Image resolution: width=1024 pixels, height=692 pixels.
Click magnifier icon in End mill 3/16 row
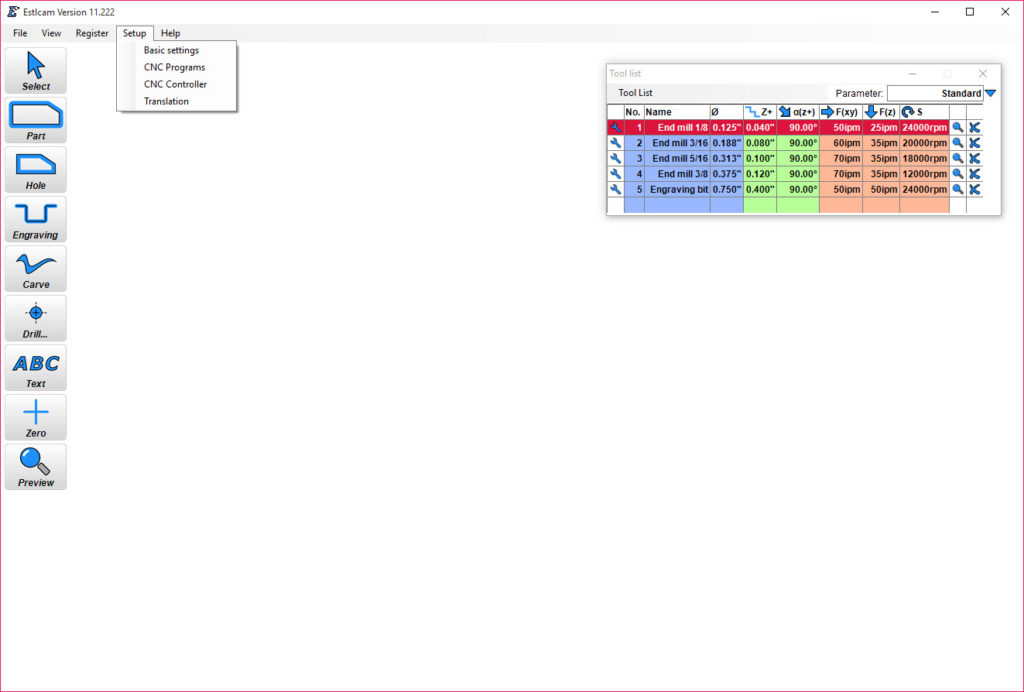[957, 143]
